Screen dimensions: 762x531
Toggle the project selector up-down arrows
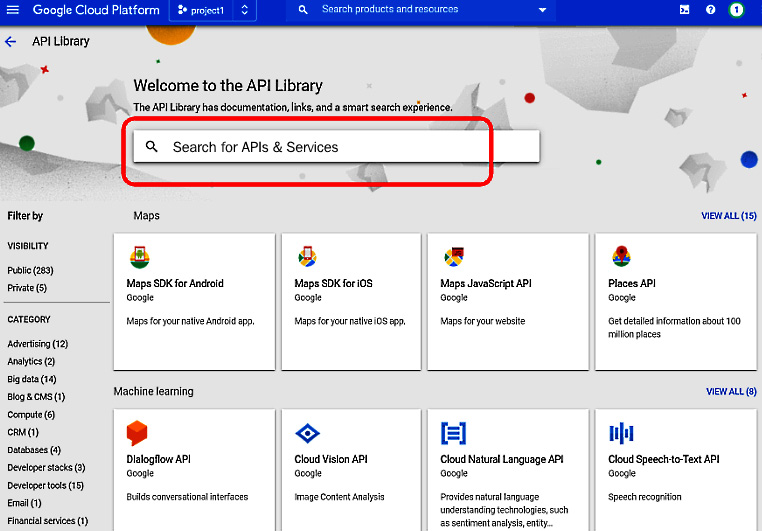click(244, 10)
